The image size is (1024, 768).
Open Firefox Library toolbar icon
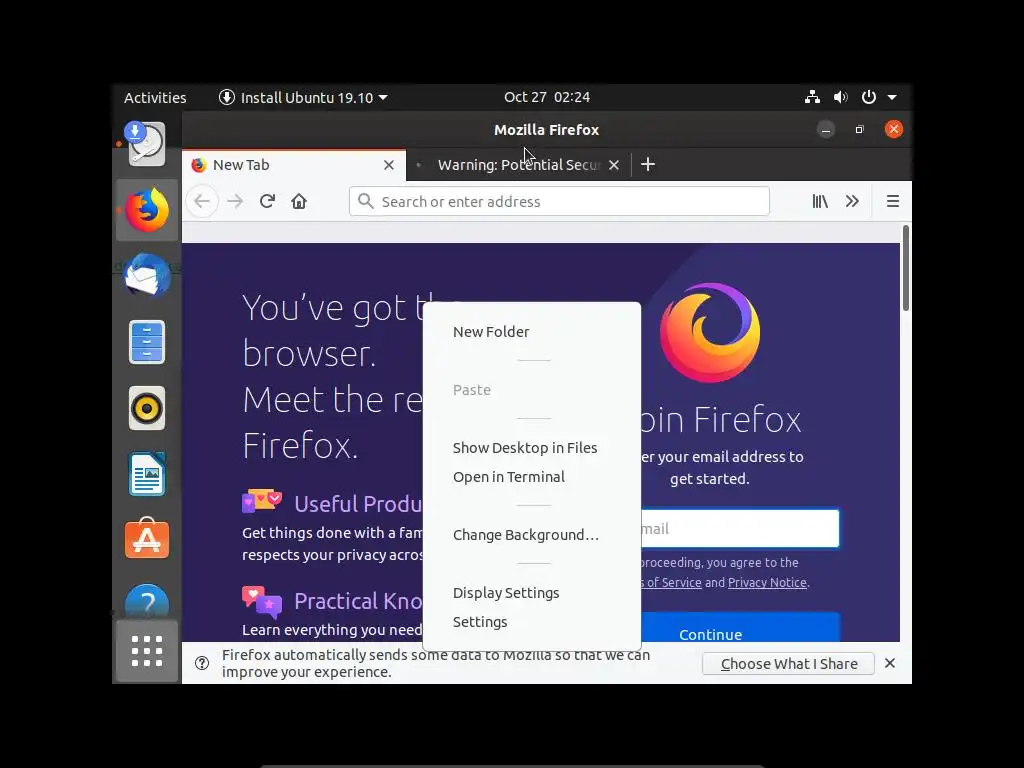tap(820, 201)
